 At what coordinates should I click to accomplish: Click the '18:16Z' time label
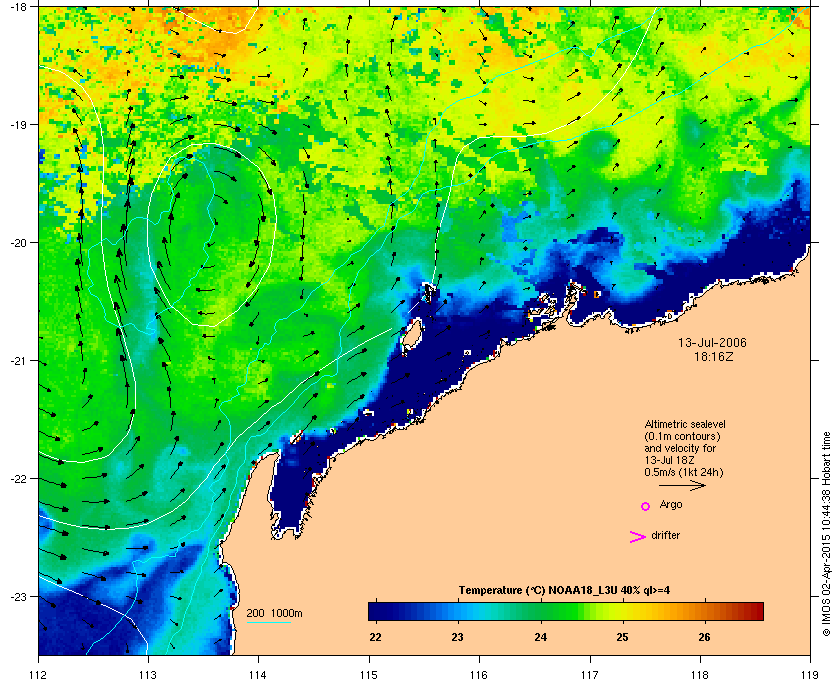coord(714,356)
